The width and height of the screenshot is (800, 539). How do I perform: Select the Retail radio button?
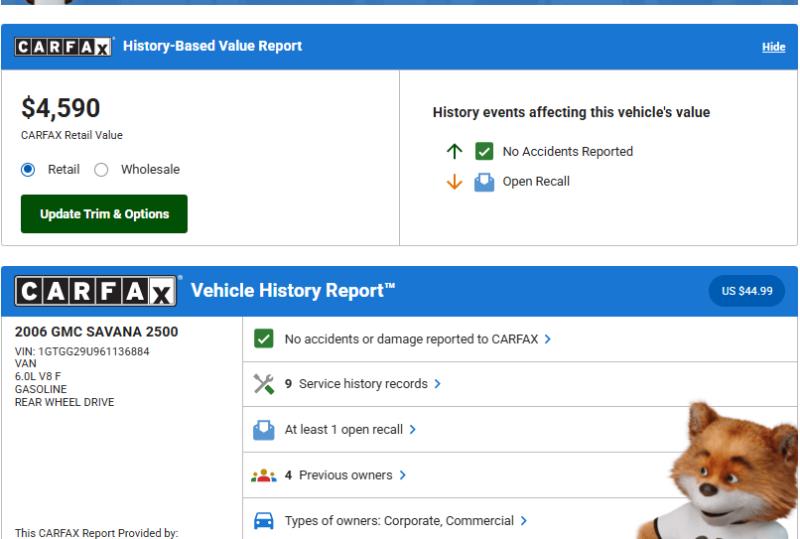pyautogui.click(x=28, y=170)
